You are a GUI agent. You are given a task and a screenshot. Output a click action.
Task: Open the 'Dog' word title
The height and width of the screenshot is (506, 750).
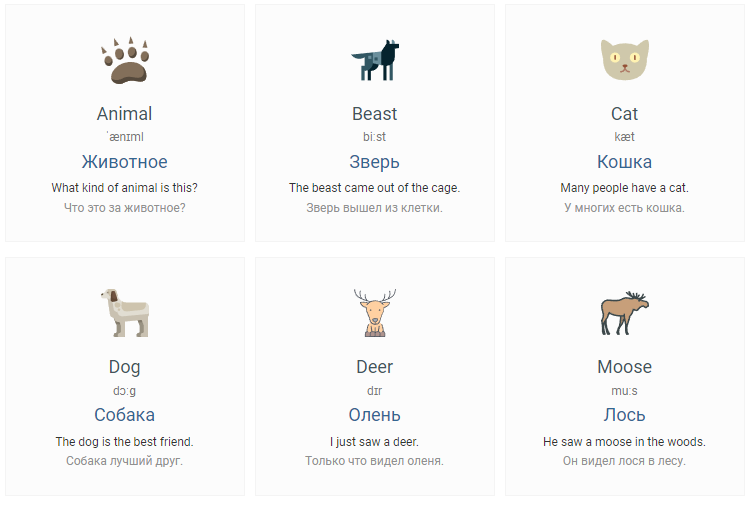coord(124,367)
